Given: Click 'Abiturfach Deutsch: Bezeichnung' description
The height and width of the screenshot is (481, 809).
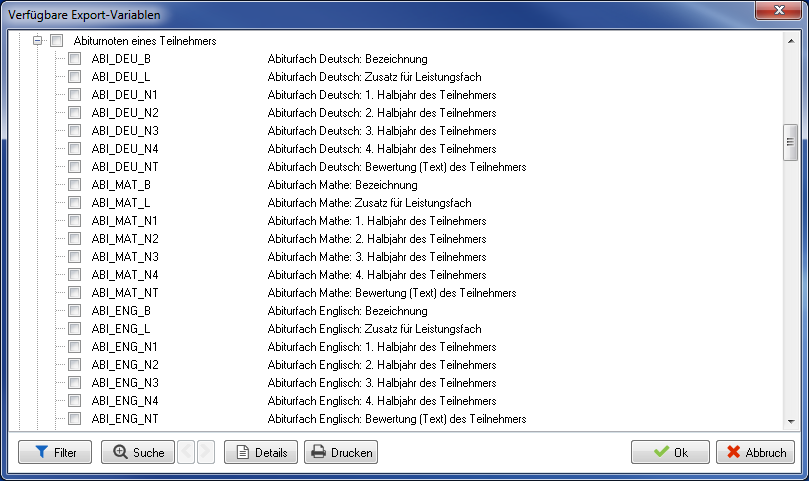Looking at the screenshot, I should [347, 59].
